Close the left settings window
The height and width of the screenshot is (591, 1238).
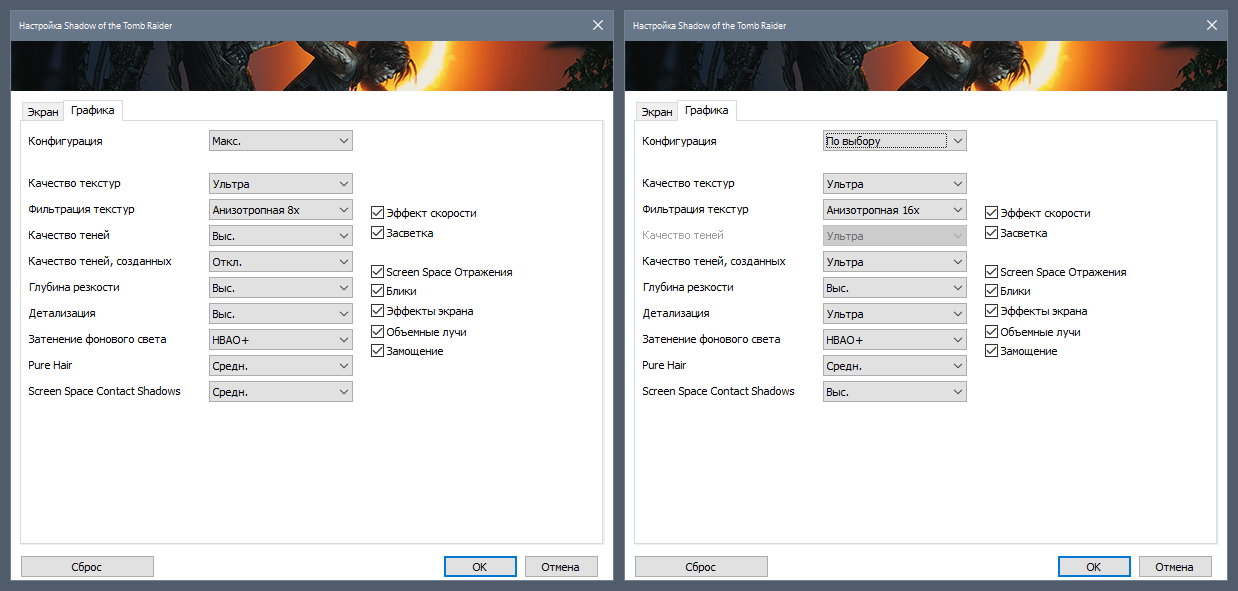598,25
